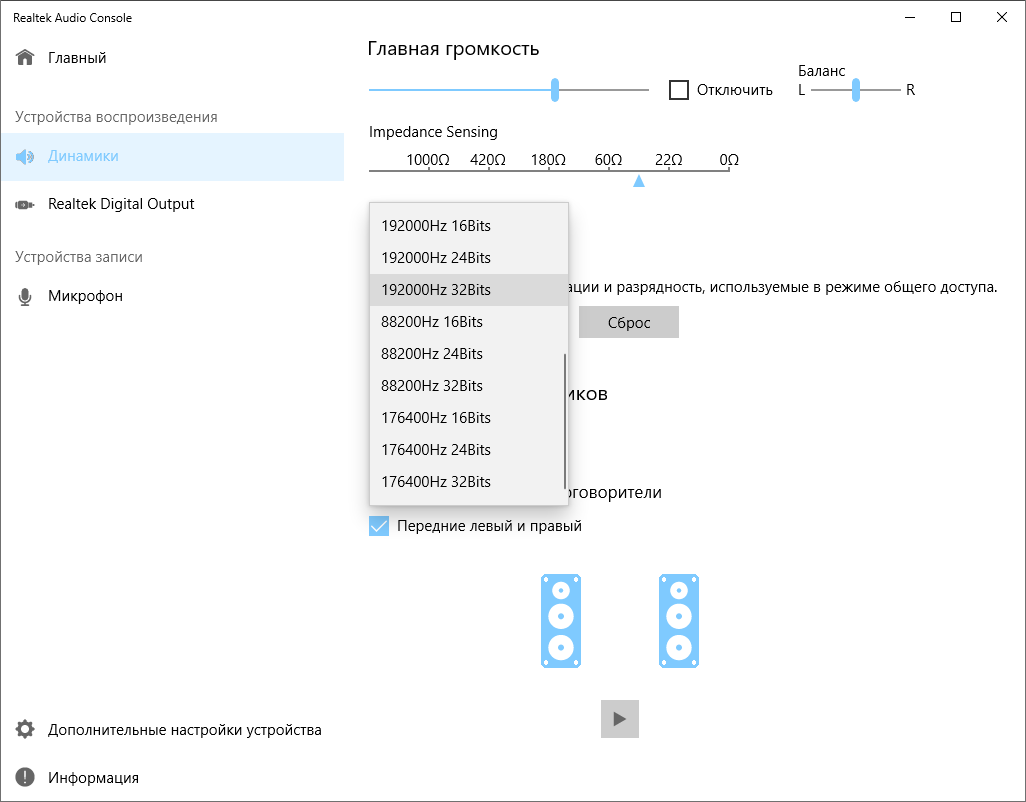Click the Realtek Digital Output connector icon
The height and width of the screenshot is (802, 1026).
pyautogui.click(x=25, y=205)
